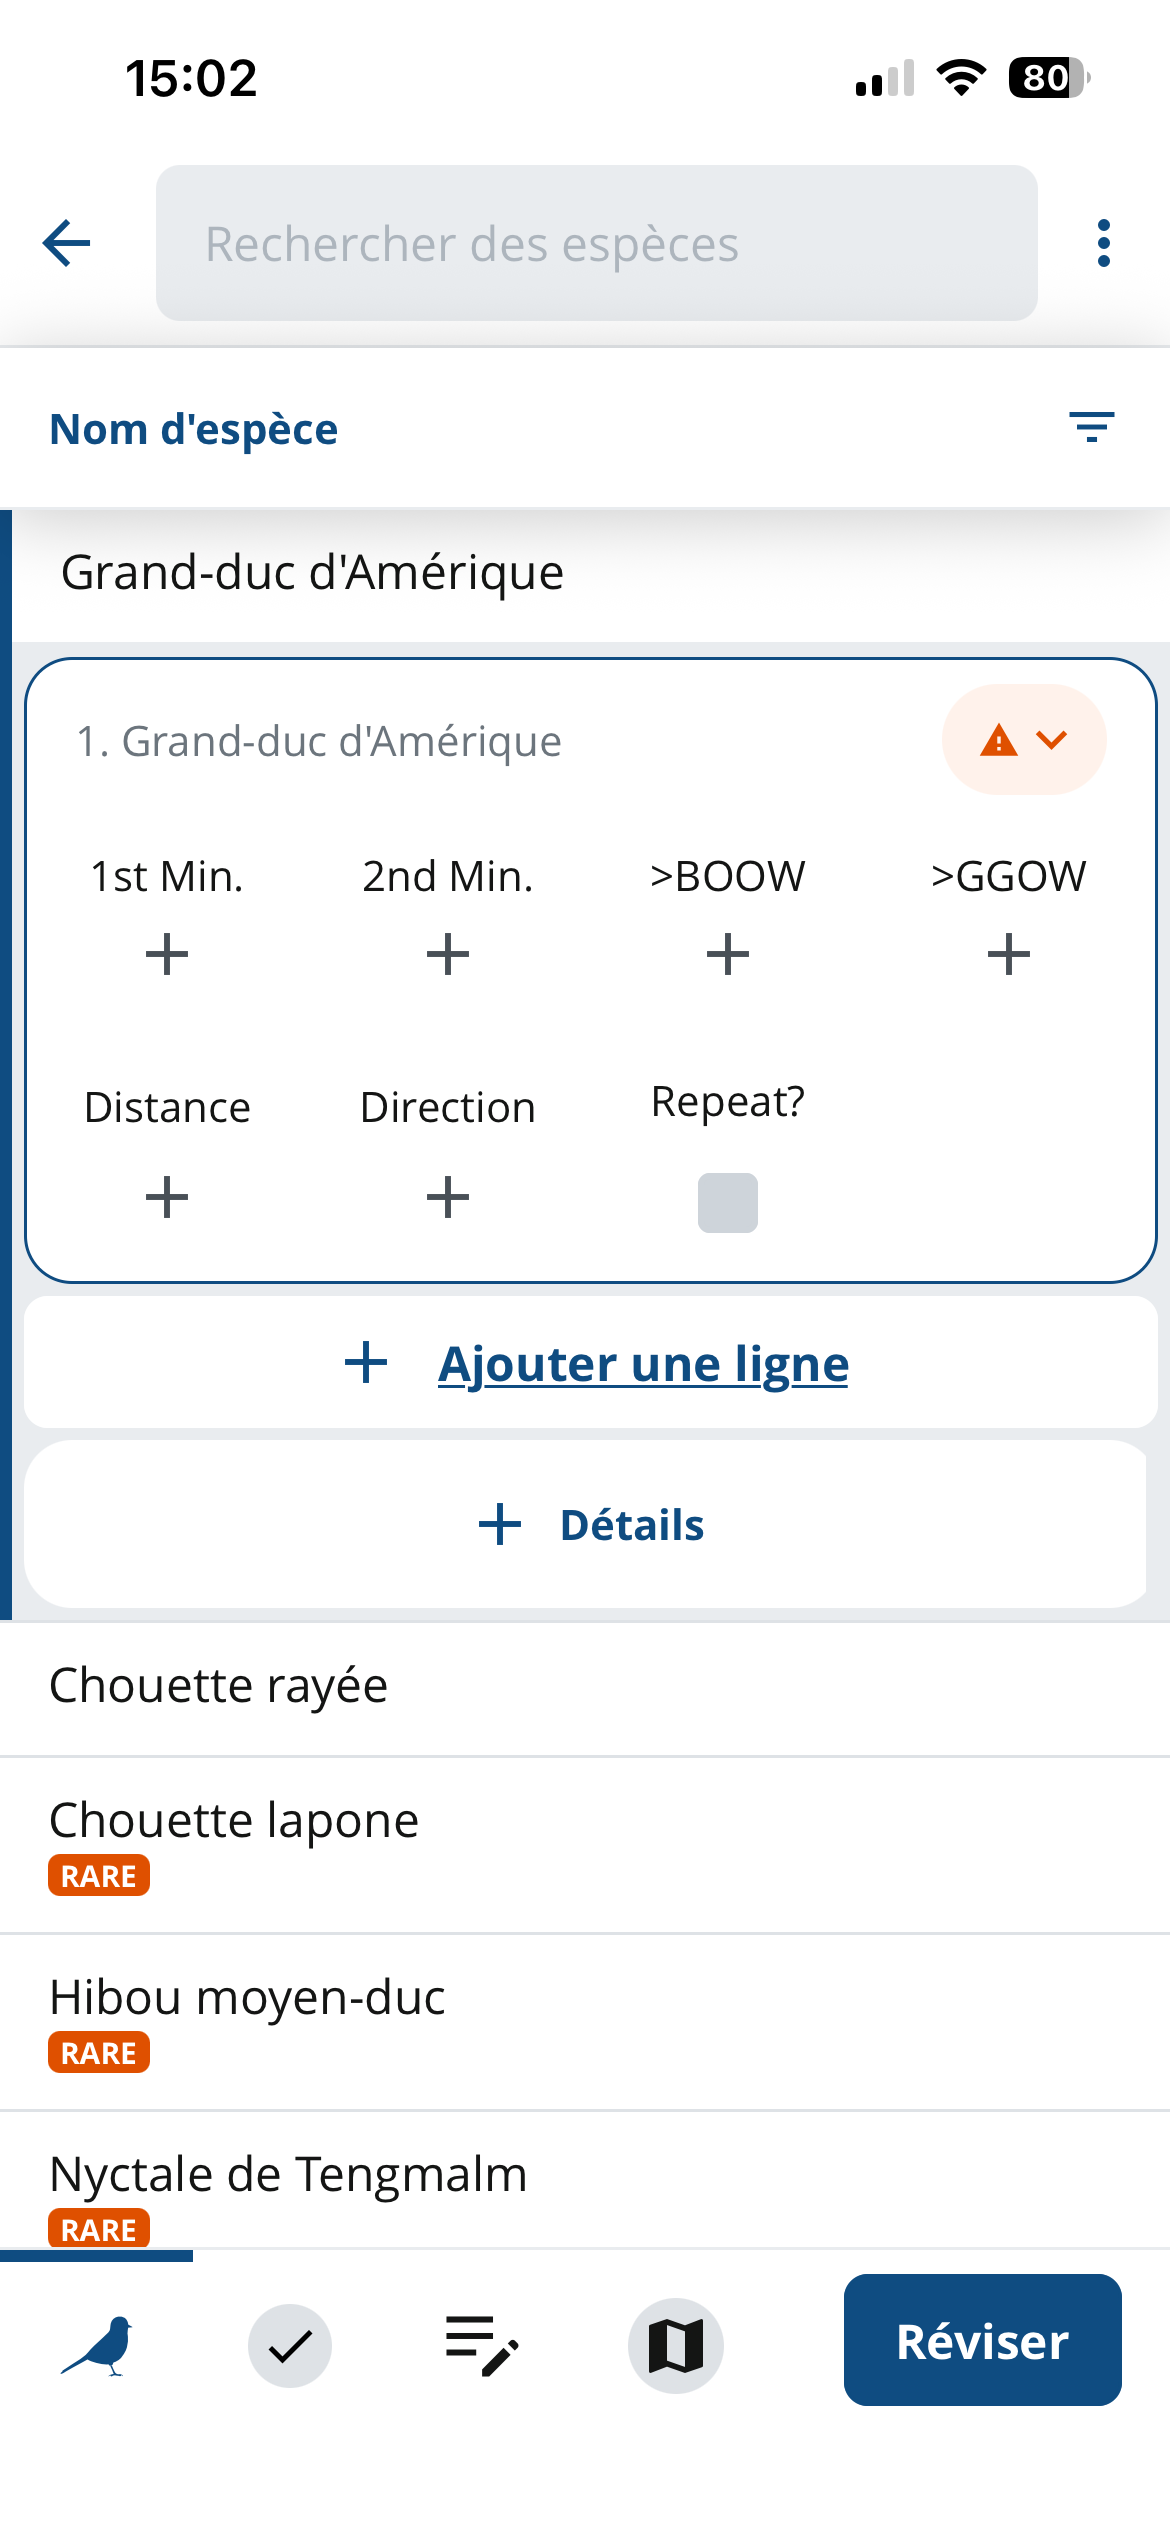Tap the bird species tab icon
The width and height of the screenshot is (1170, 2532).
[97, 2345]
